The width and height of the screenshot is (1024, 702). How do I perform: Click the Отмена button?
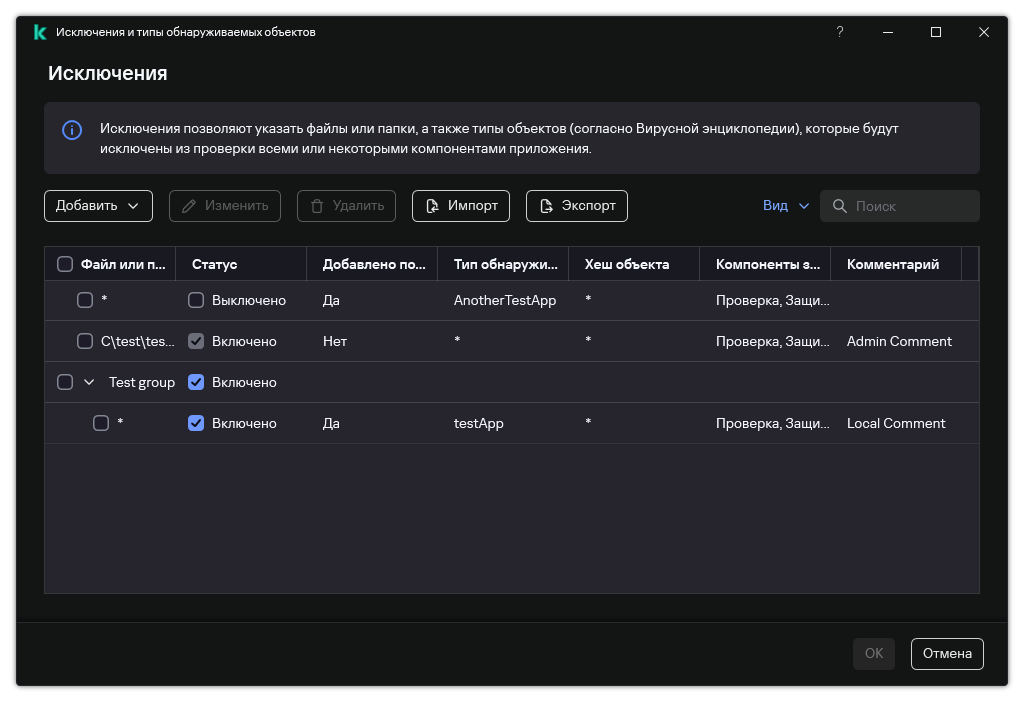[947, 654]
